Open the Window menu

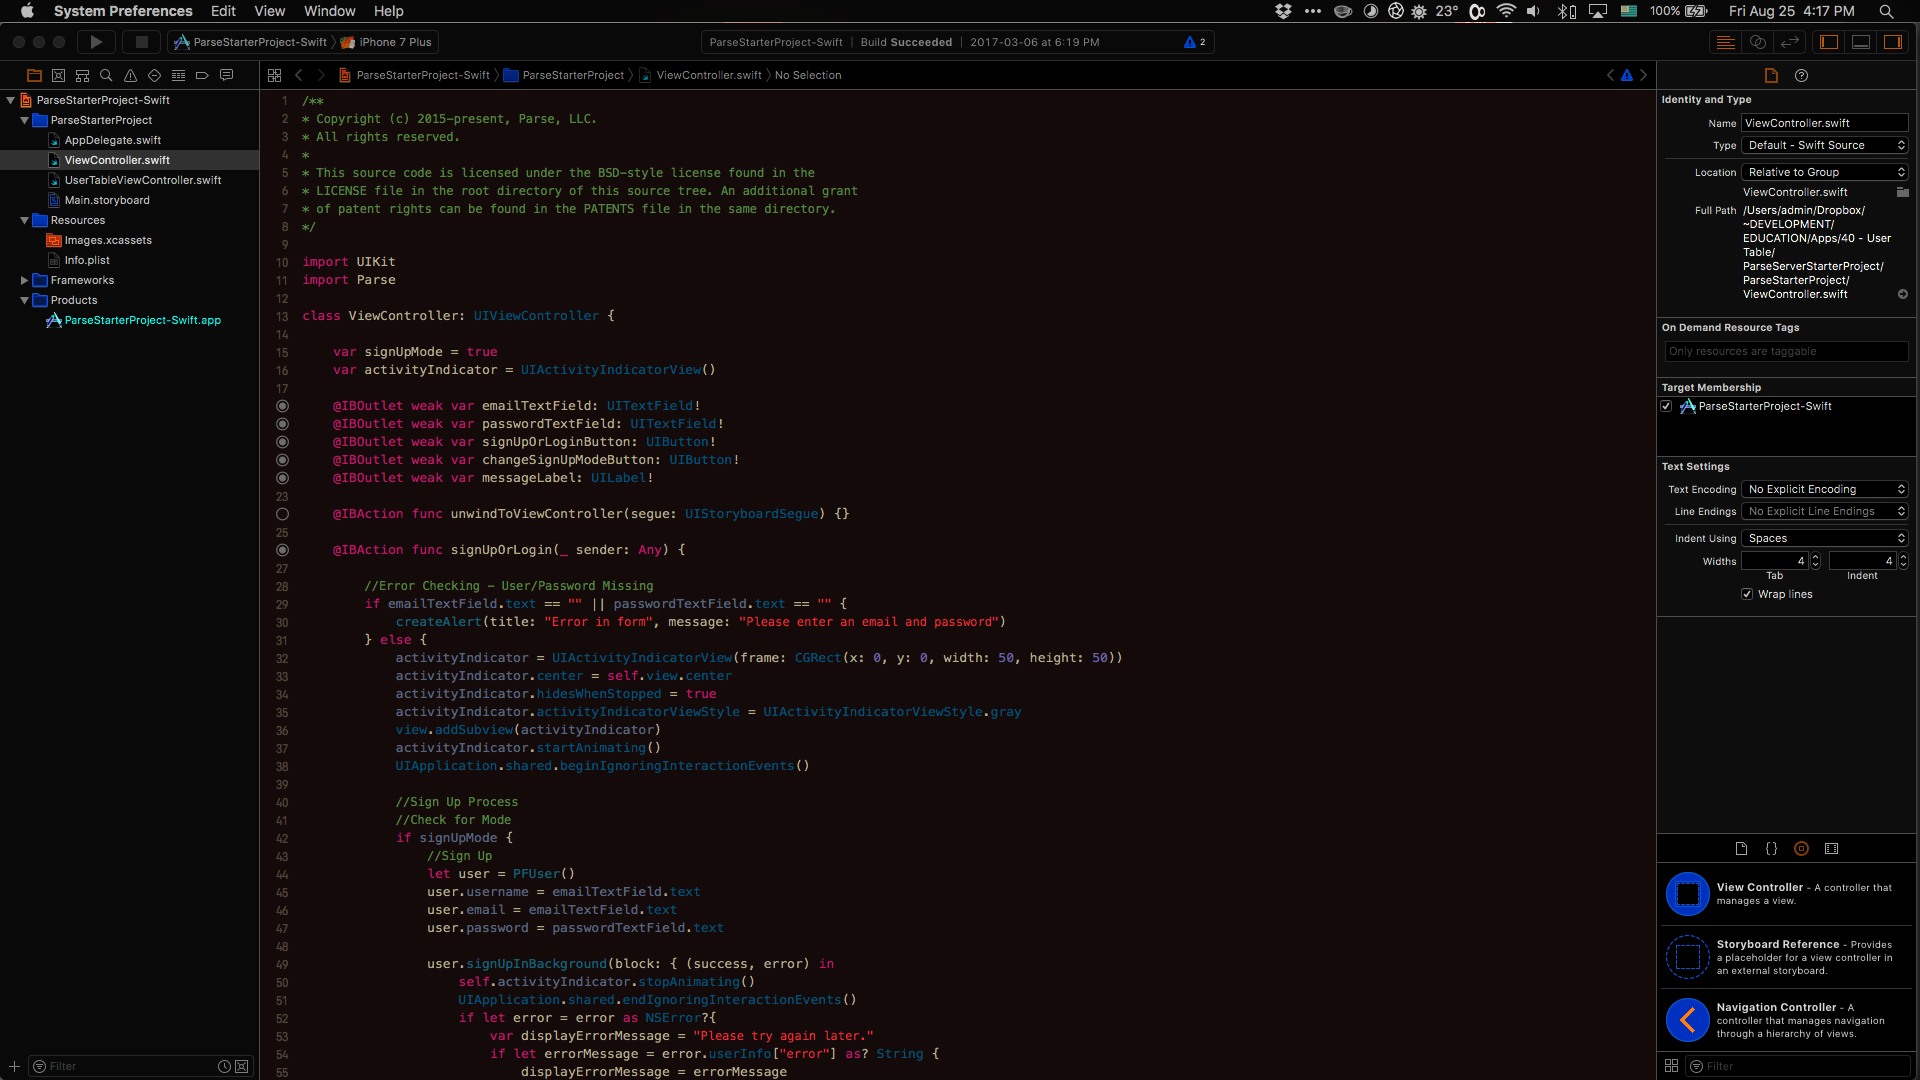(329, 11)
